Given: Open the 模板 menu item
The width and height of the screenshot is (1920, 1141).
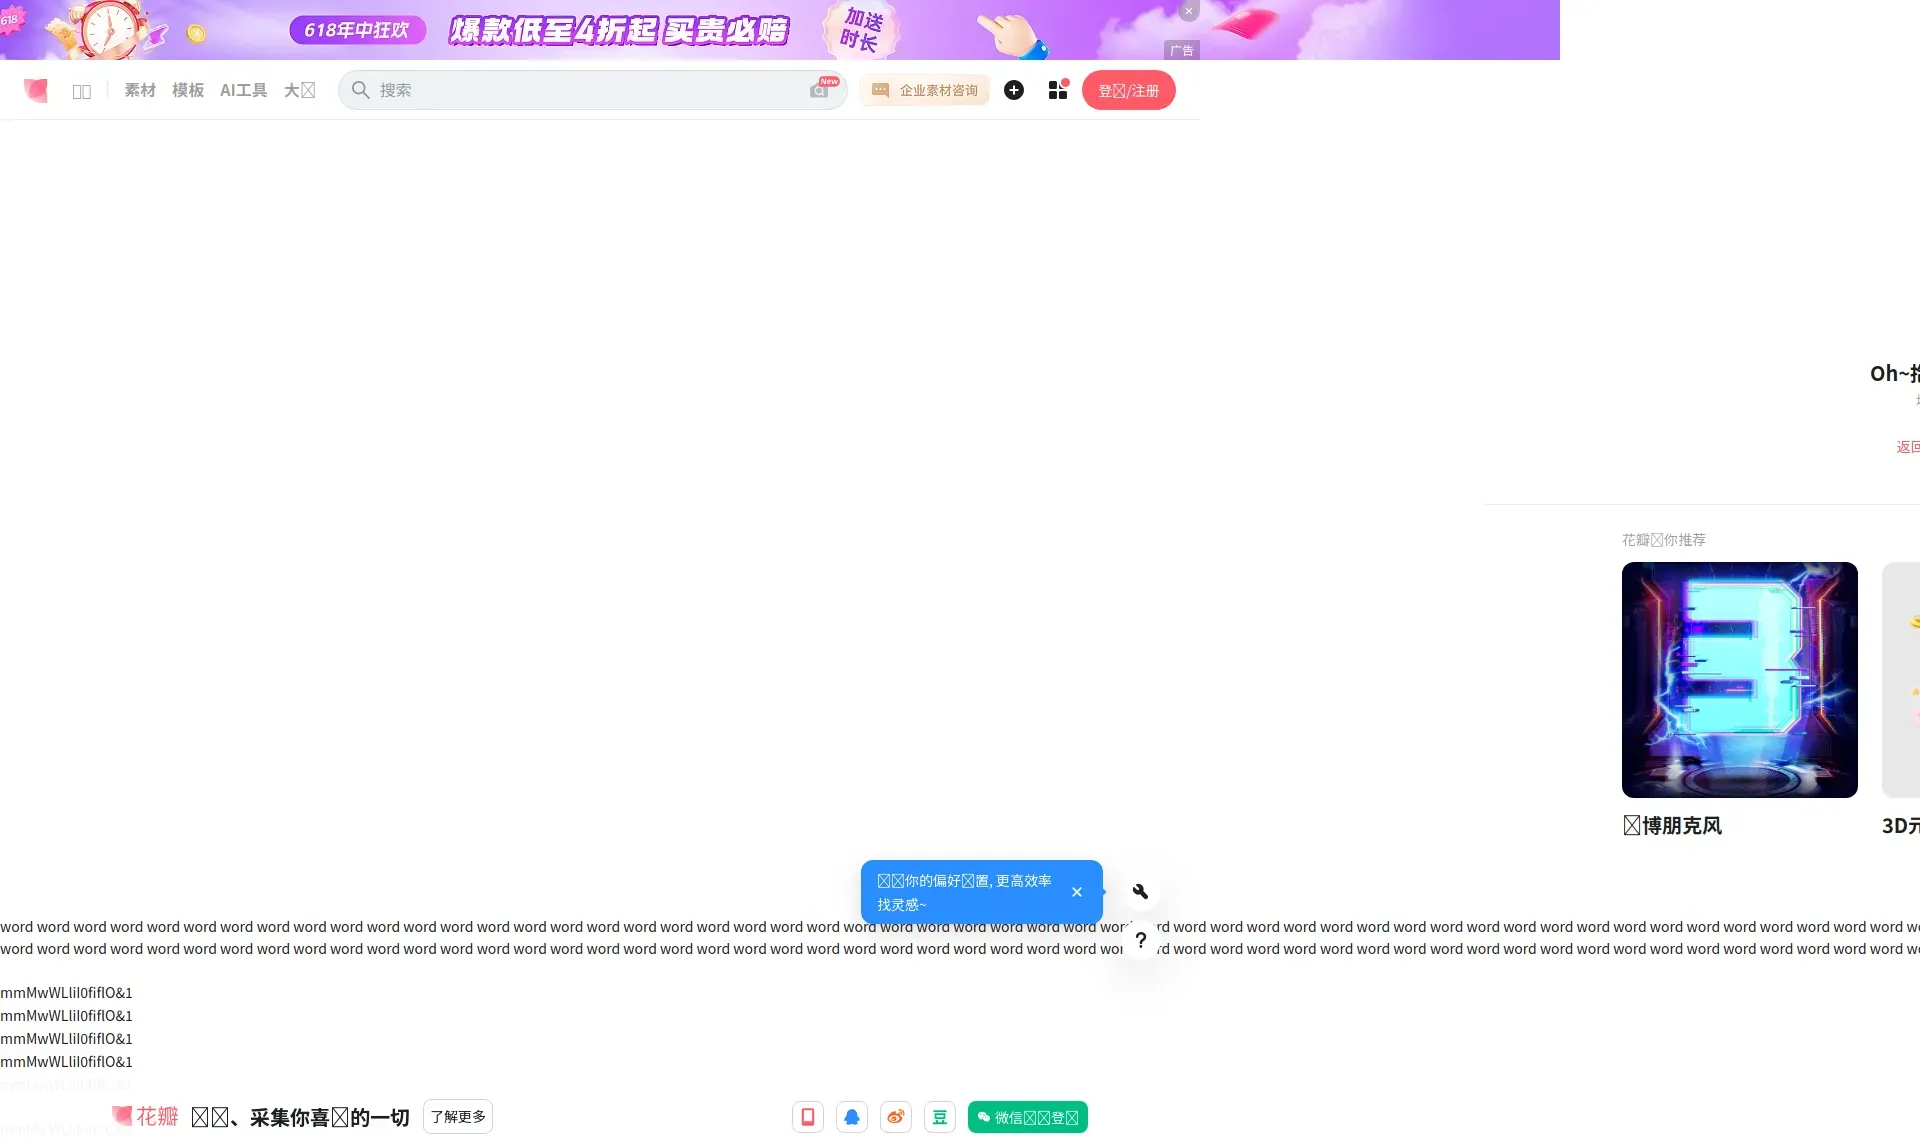Looking at the screenshot, I should tap(188, 90).
